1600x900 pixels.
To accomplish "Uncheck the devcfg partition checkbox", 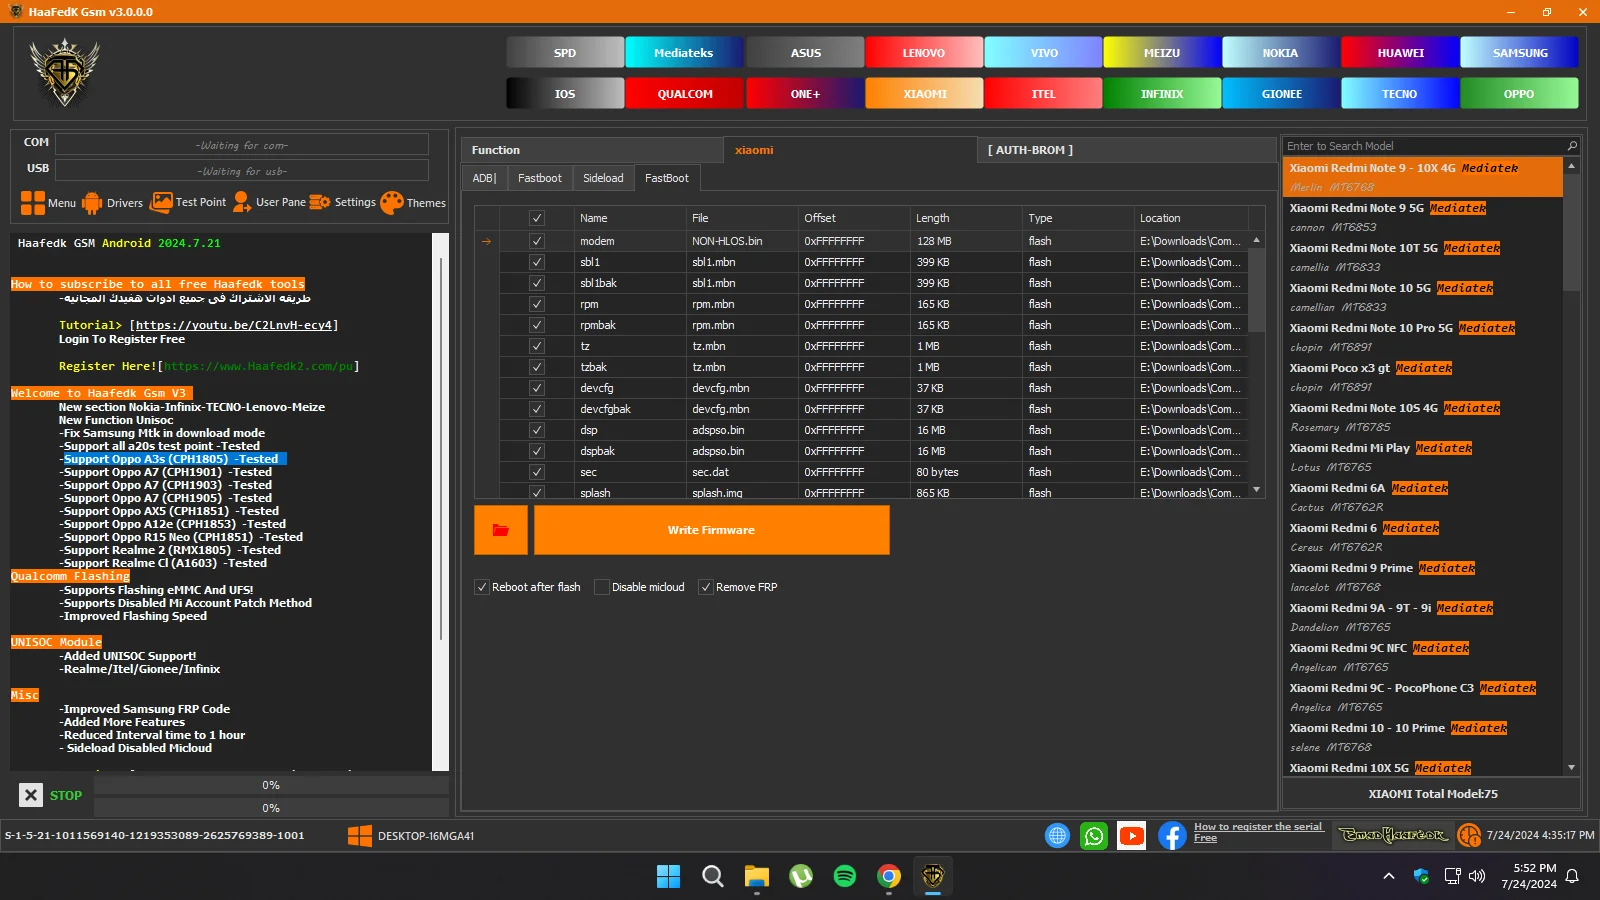I will [x=537, y=388].
